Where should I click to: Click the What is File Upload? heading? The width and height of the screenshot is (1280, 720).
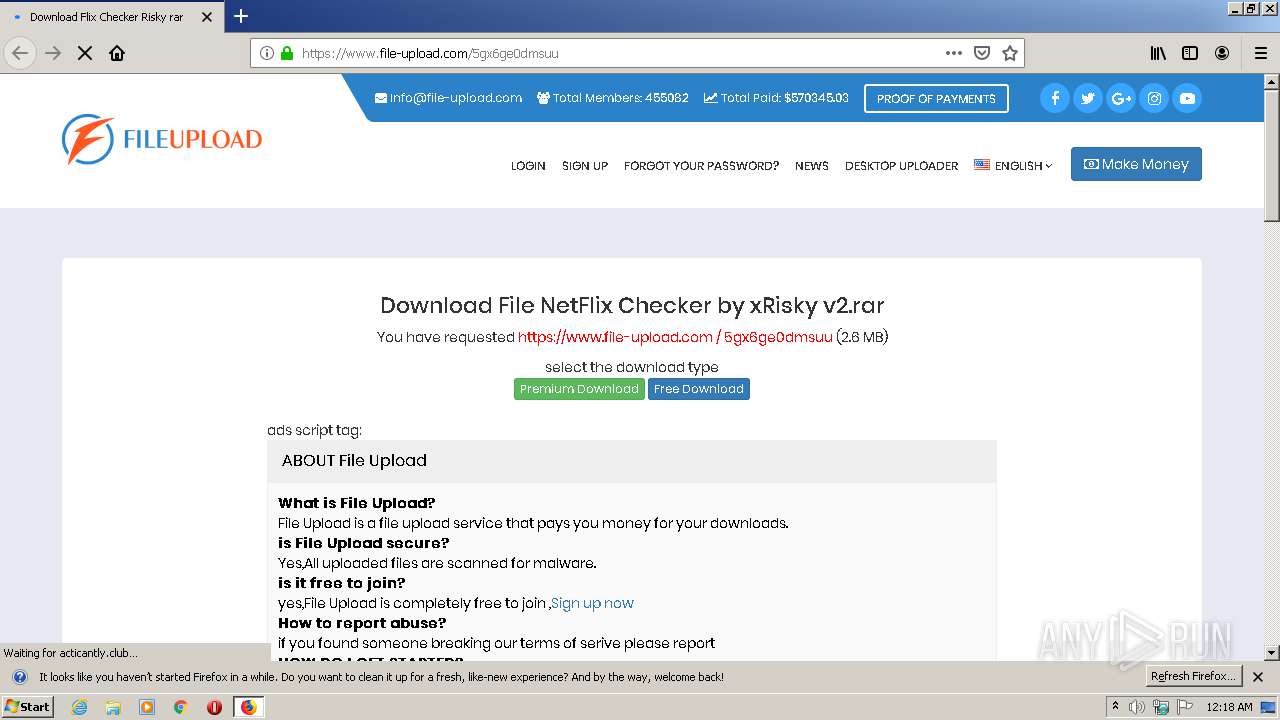pyautogui.click(x=357, y=503)
